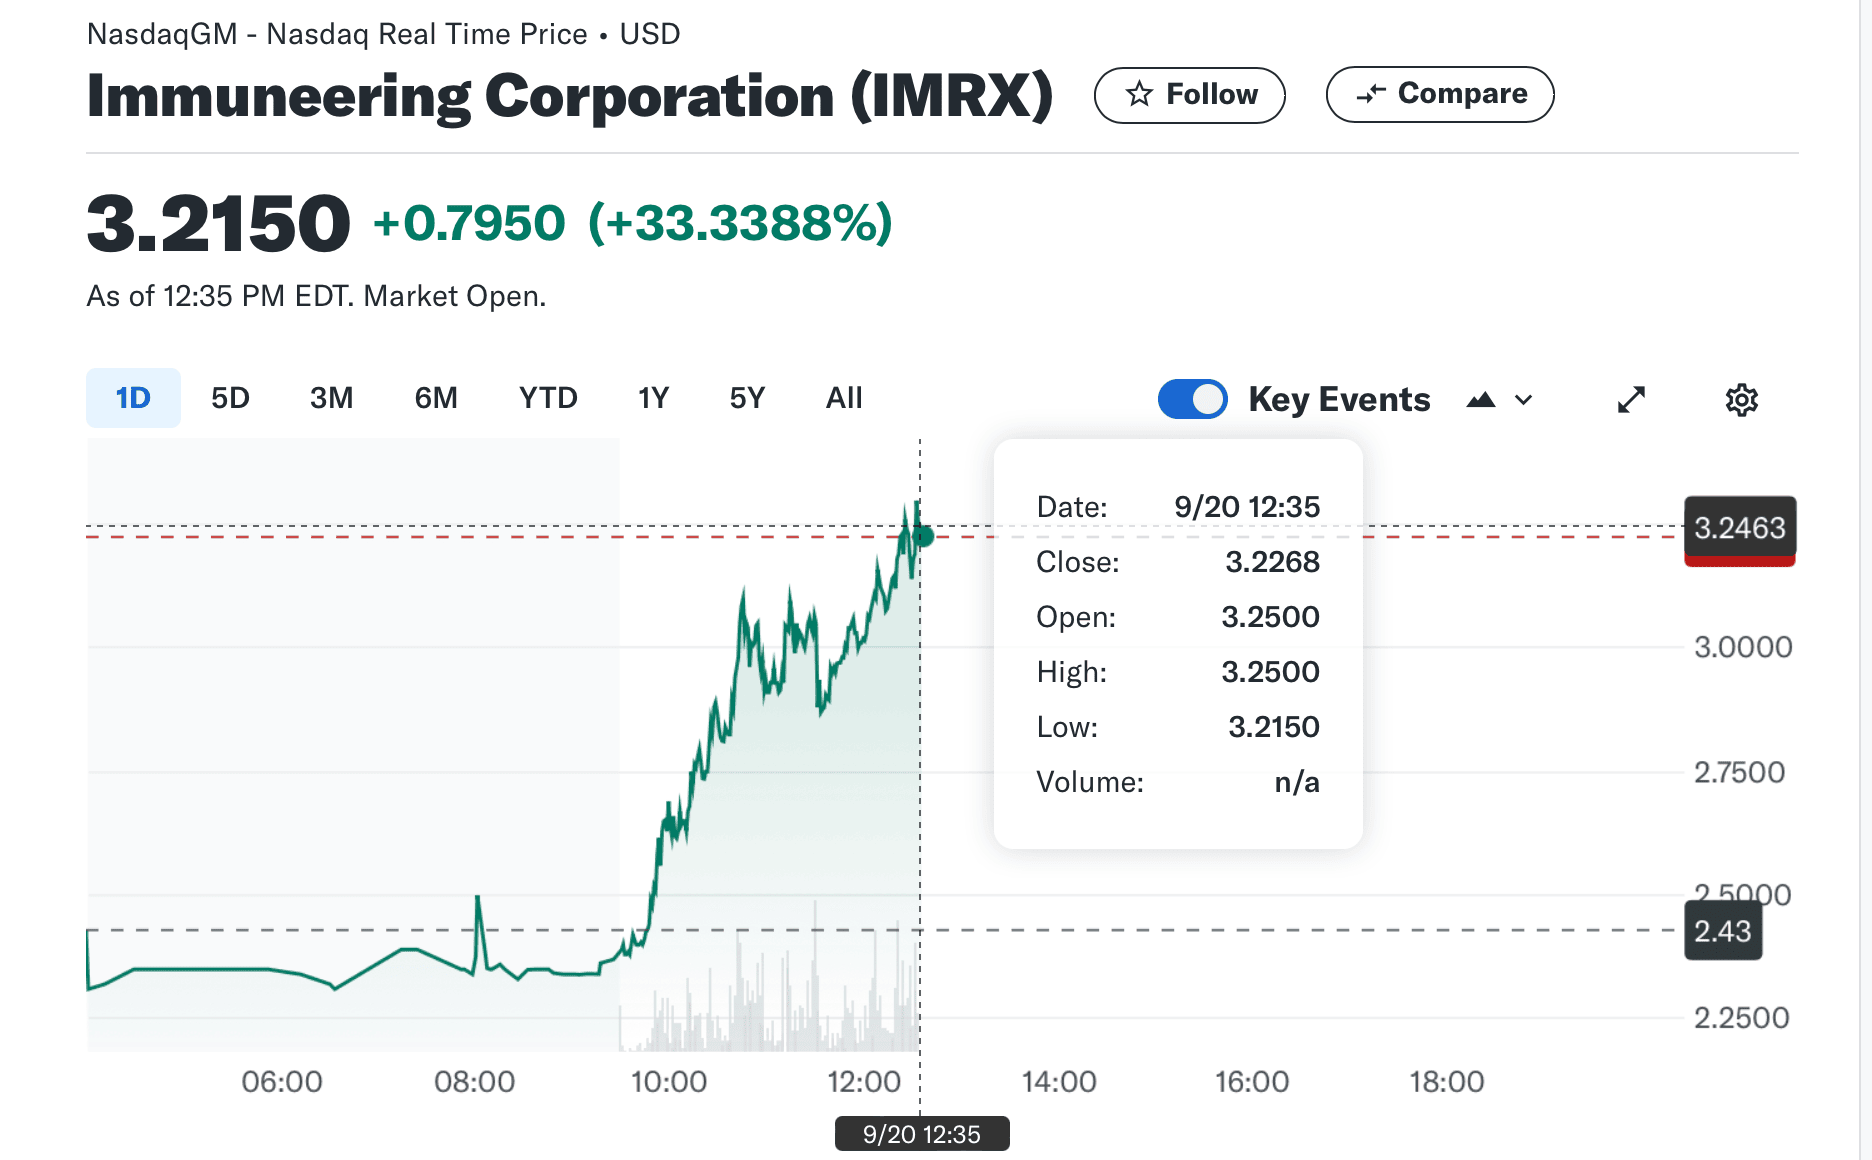
Task: Open full screen chart with expand icon
Action: (1631, 400)
